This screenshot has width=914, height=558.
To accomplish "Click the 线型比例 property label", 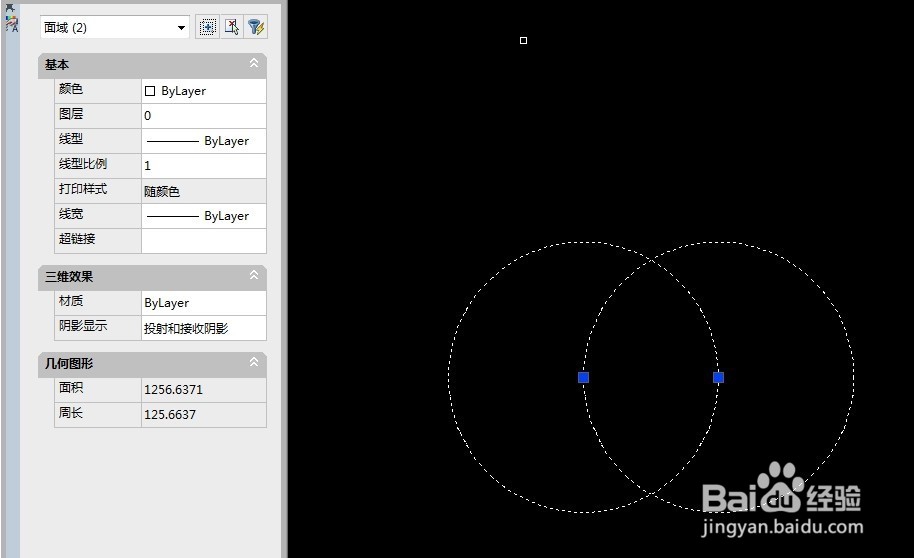I will (83, 164).
